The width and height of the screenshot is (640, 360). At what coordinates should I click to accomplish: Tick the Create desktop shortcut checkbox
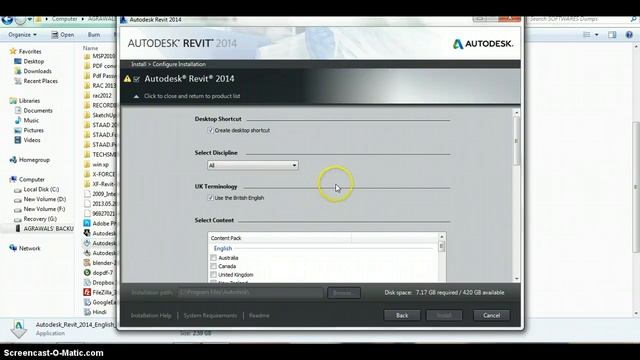(211, 130)
